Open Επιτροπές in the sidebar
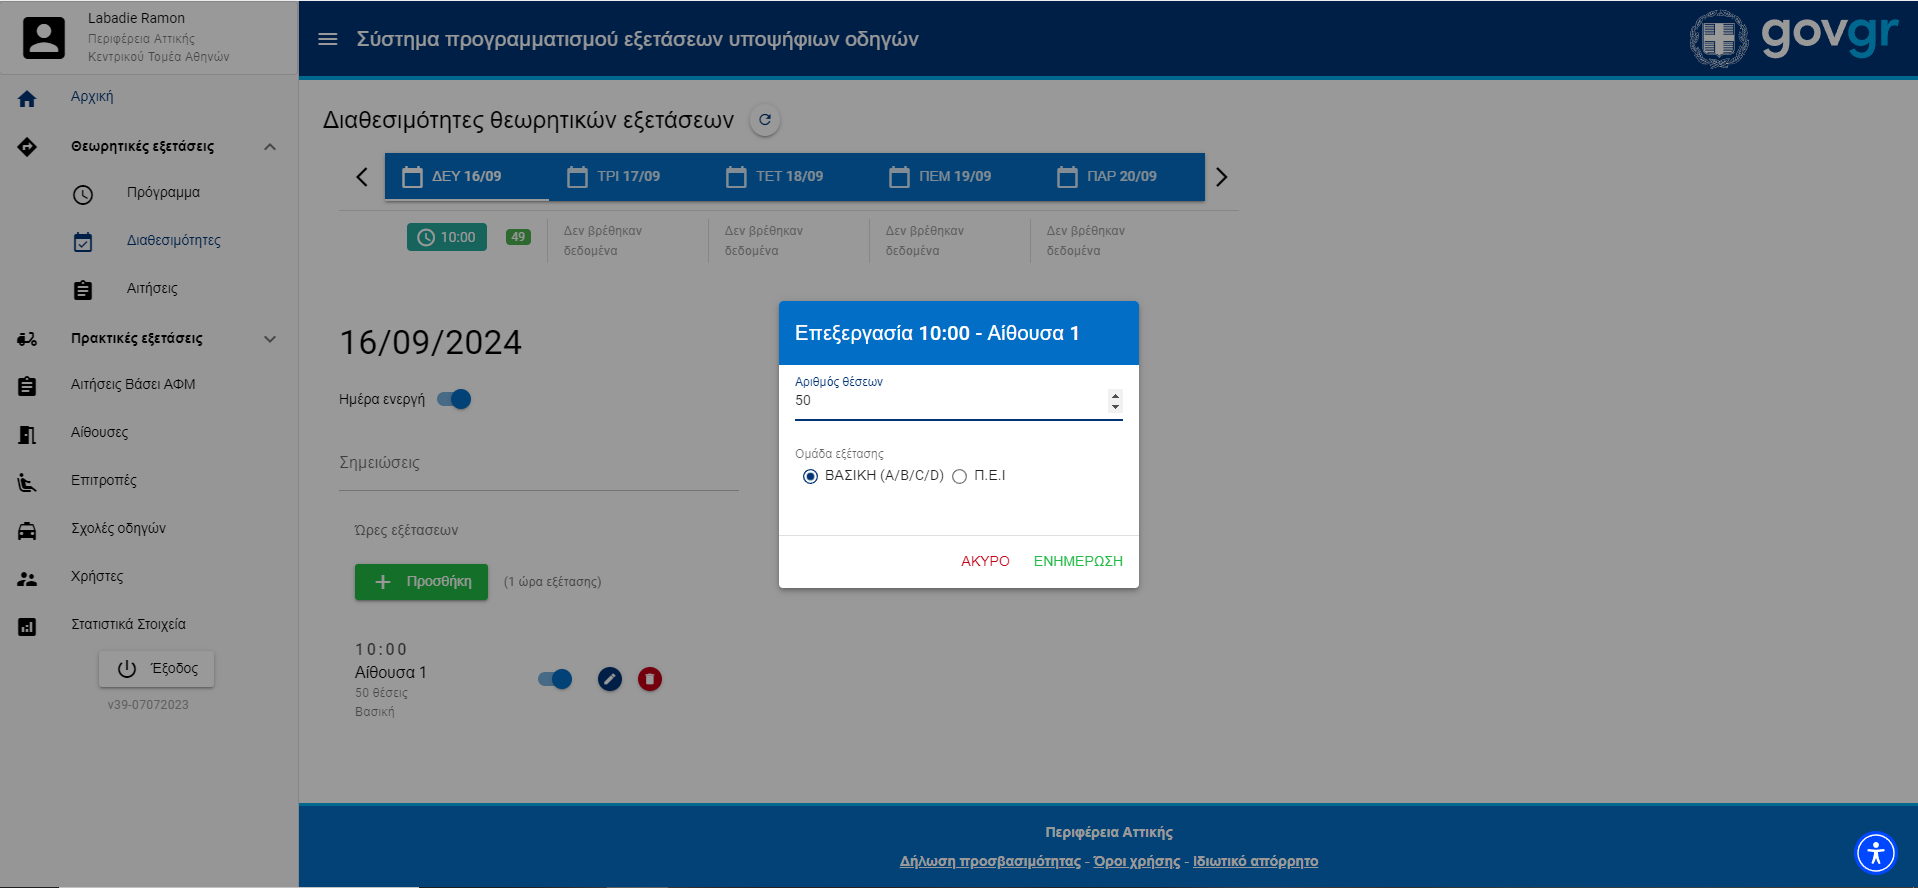Viewport: 1918px width, 888px height. click(x=104, y=480)
